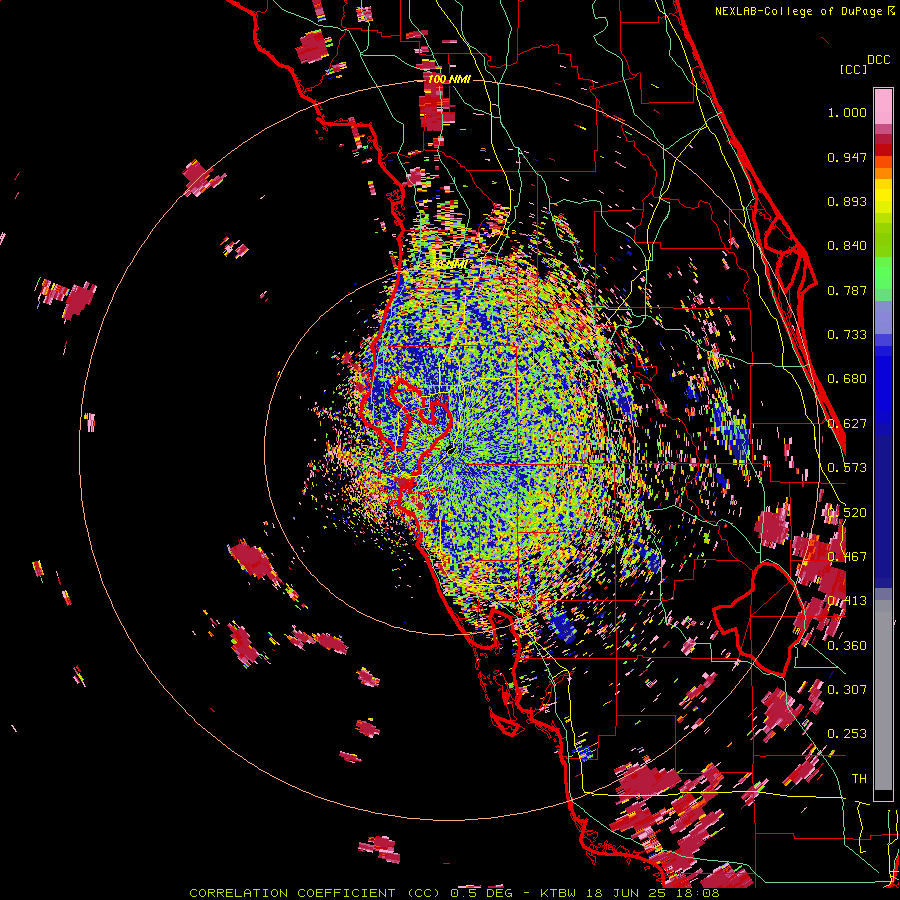Click the 100 NMI range ring label

tap(449, 79)
